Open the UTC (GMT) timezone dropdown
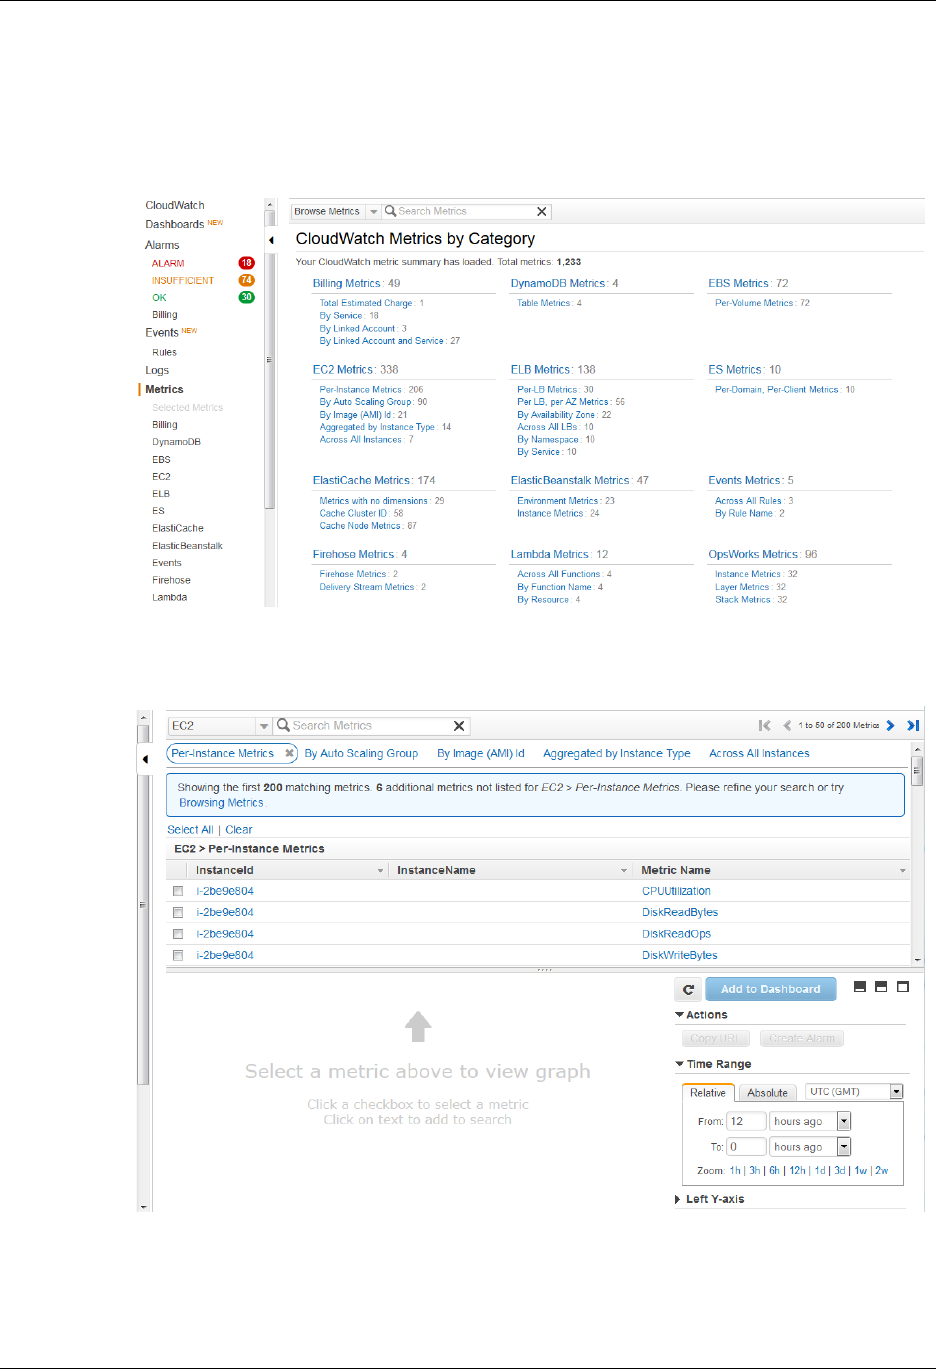936x1369 pixels. [x=896, y=1092]
